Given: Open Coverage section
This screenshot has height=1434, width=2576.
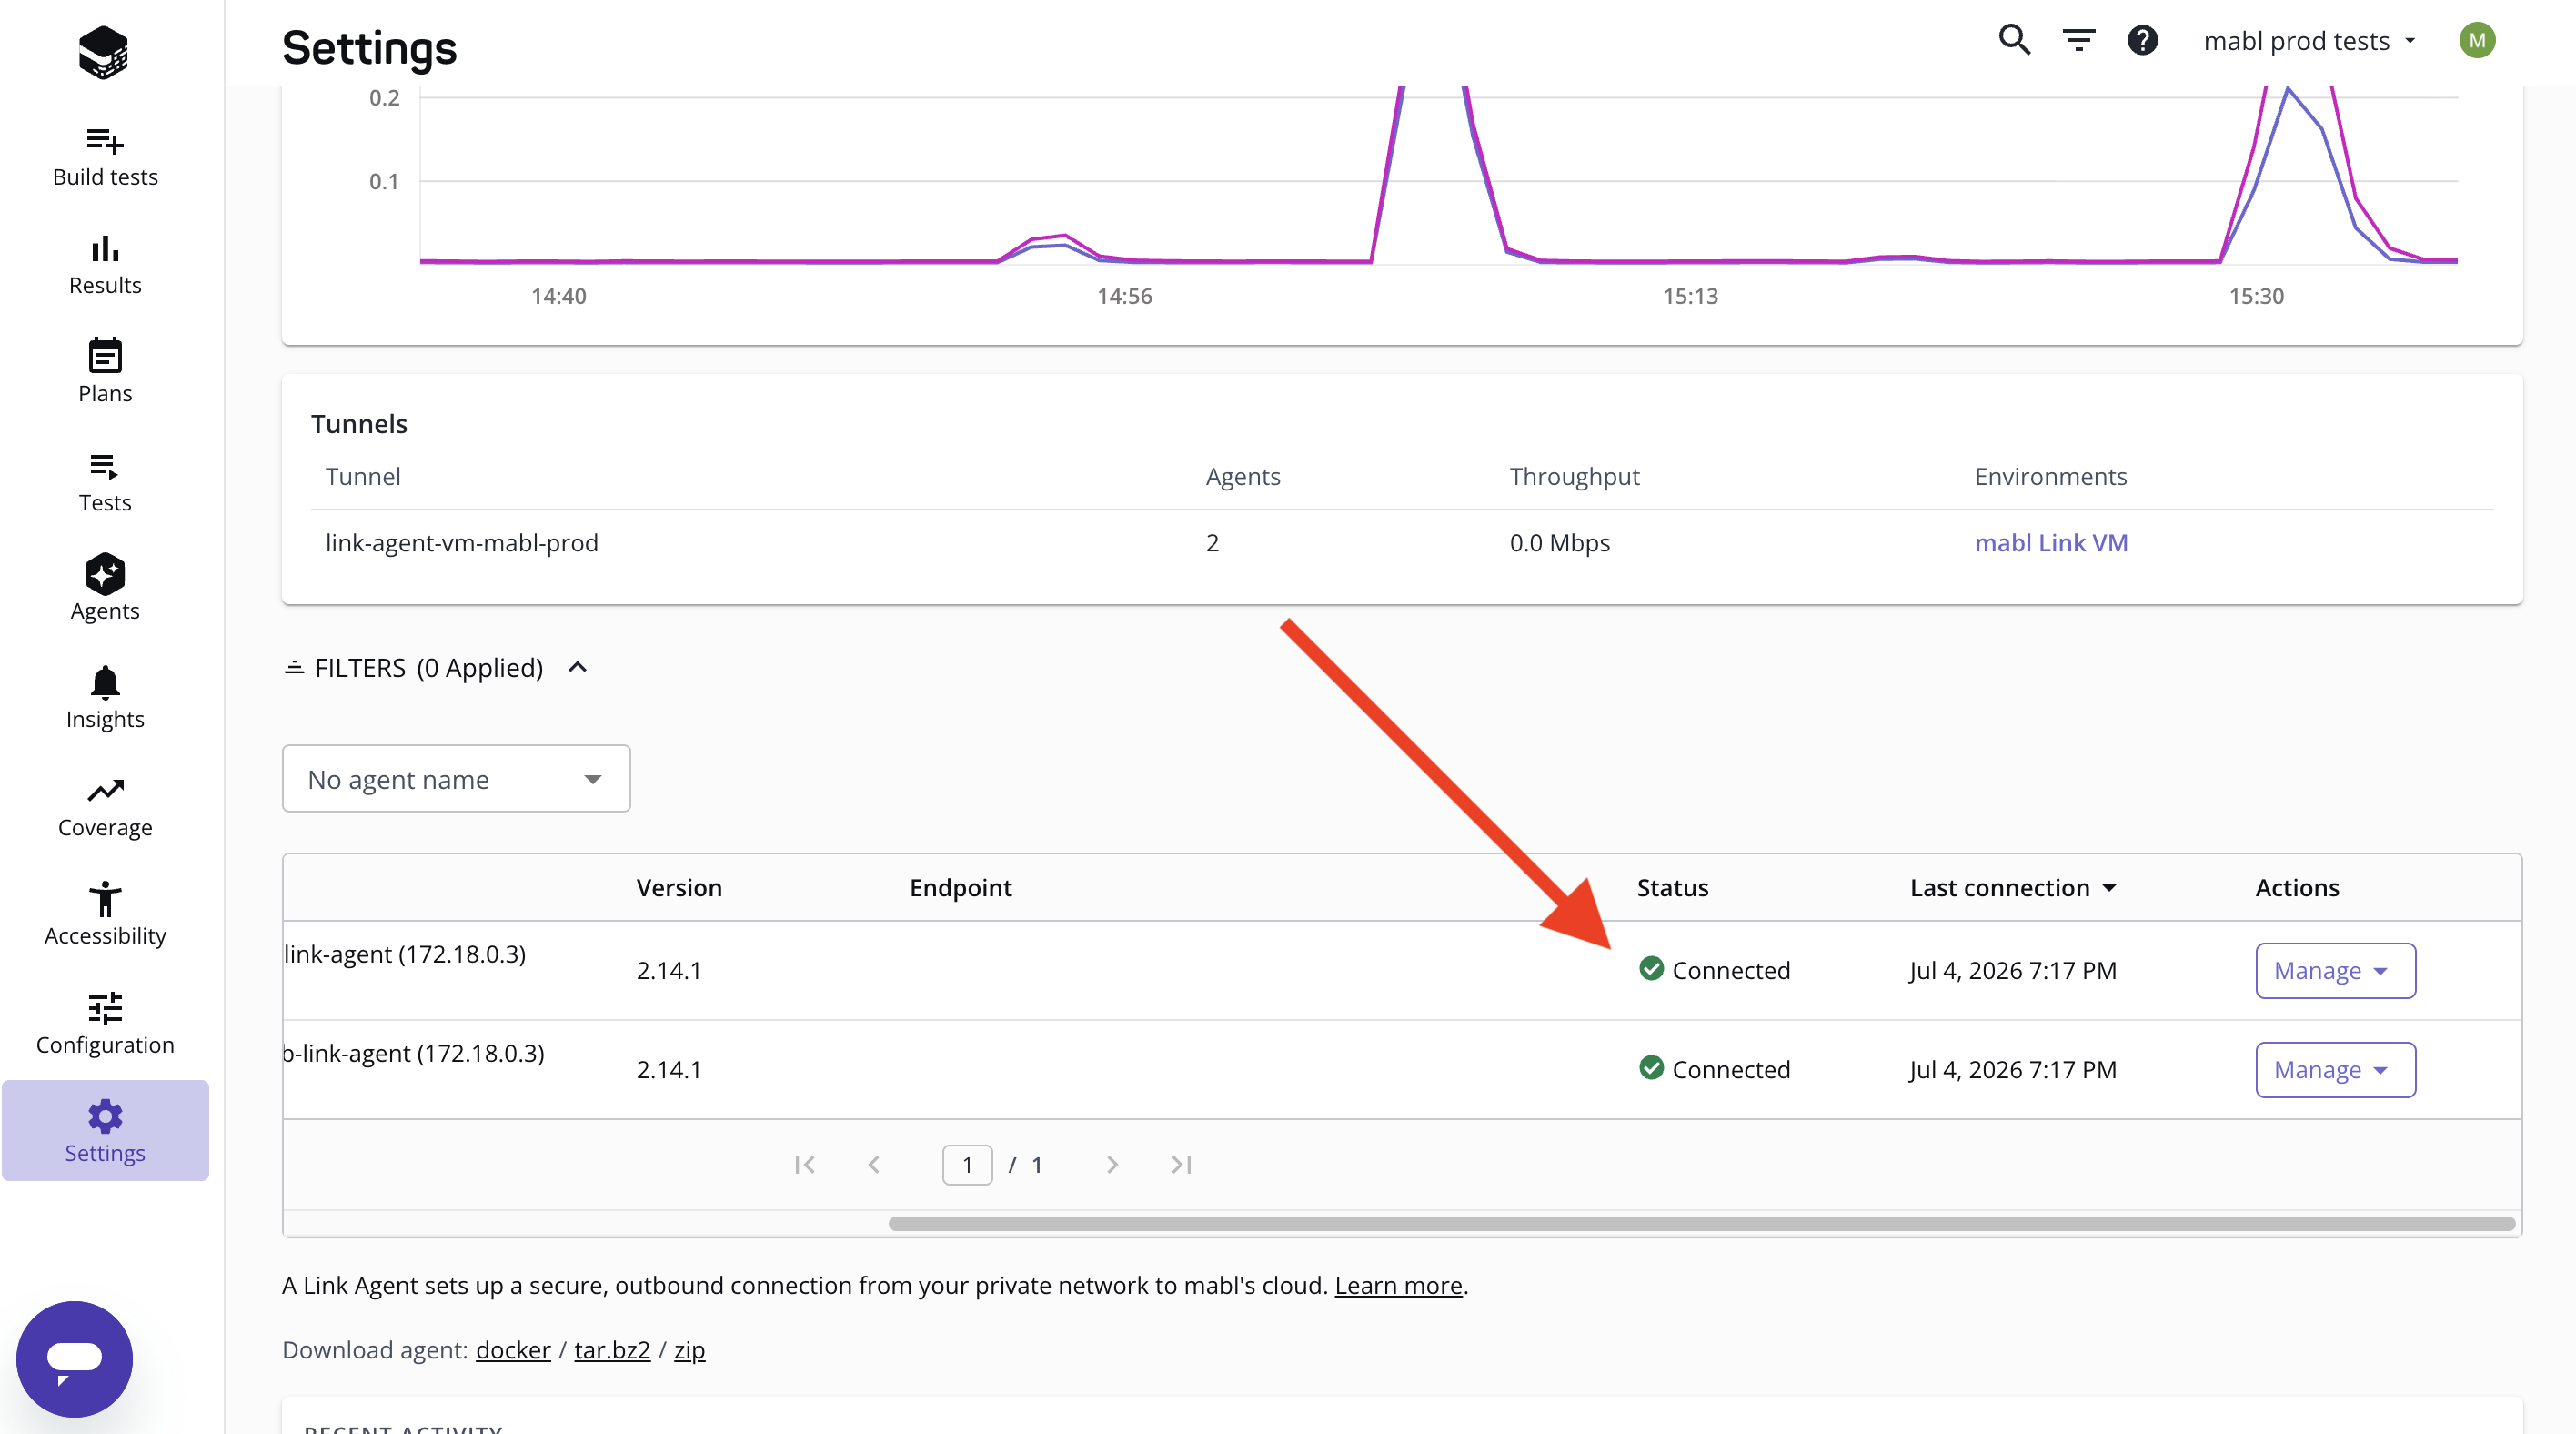Looking at the screenshot, I should (105, 807).
